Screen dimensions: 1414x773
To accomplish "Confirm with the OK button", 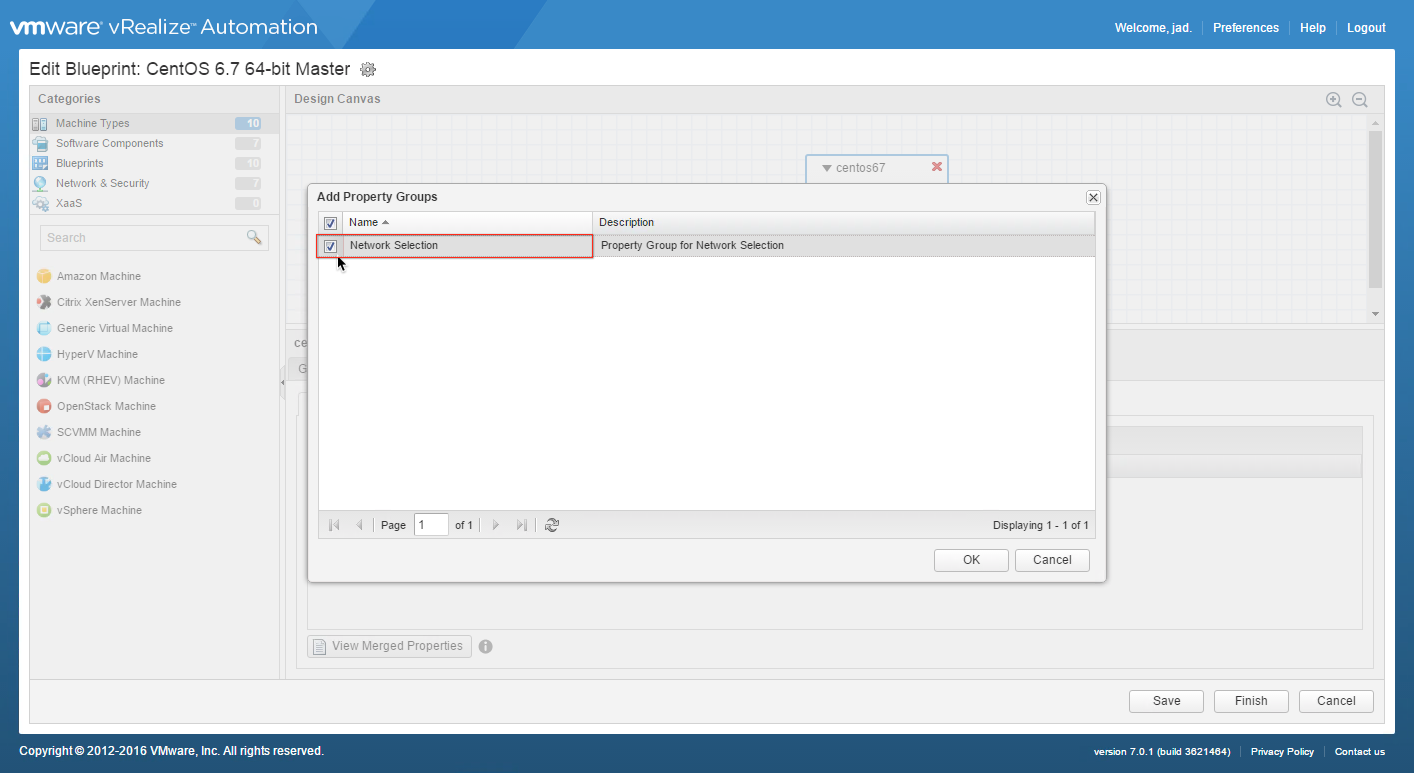I will 971,560.
